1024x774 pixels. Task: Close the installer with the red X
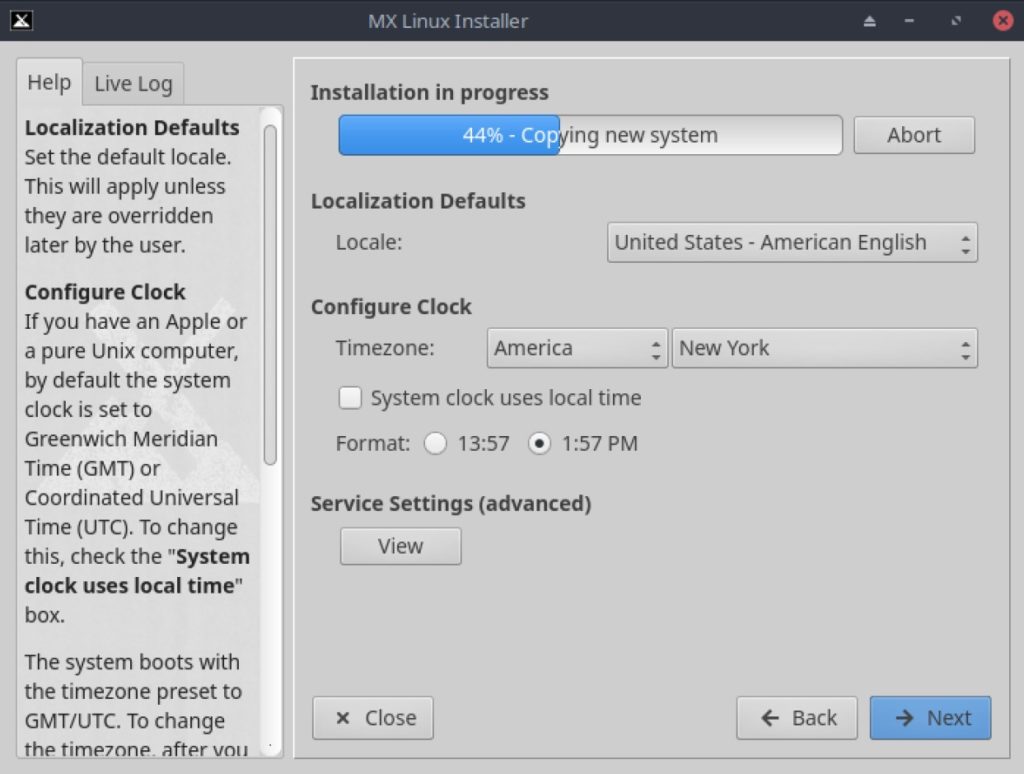click(x=1002, y=21)
